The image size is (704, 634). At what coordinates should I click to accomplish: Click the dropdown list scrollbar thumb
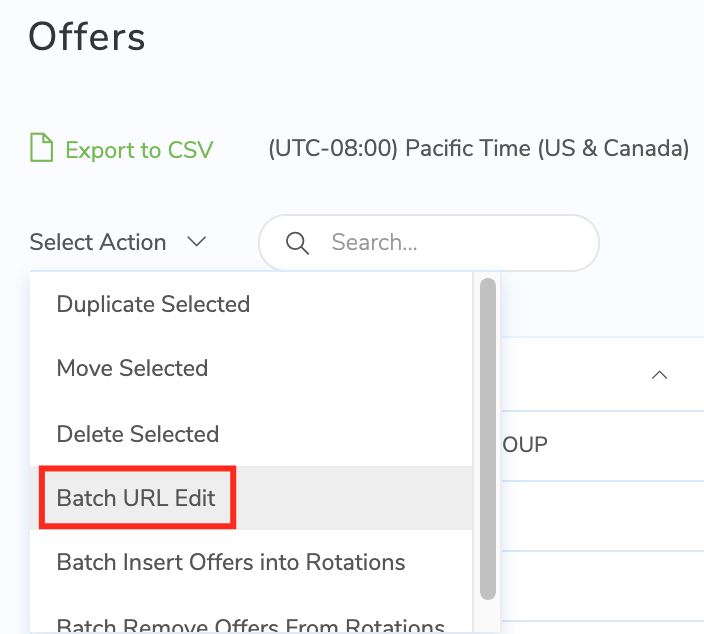pos(488,439)
